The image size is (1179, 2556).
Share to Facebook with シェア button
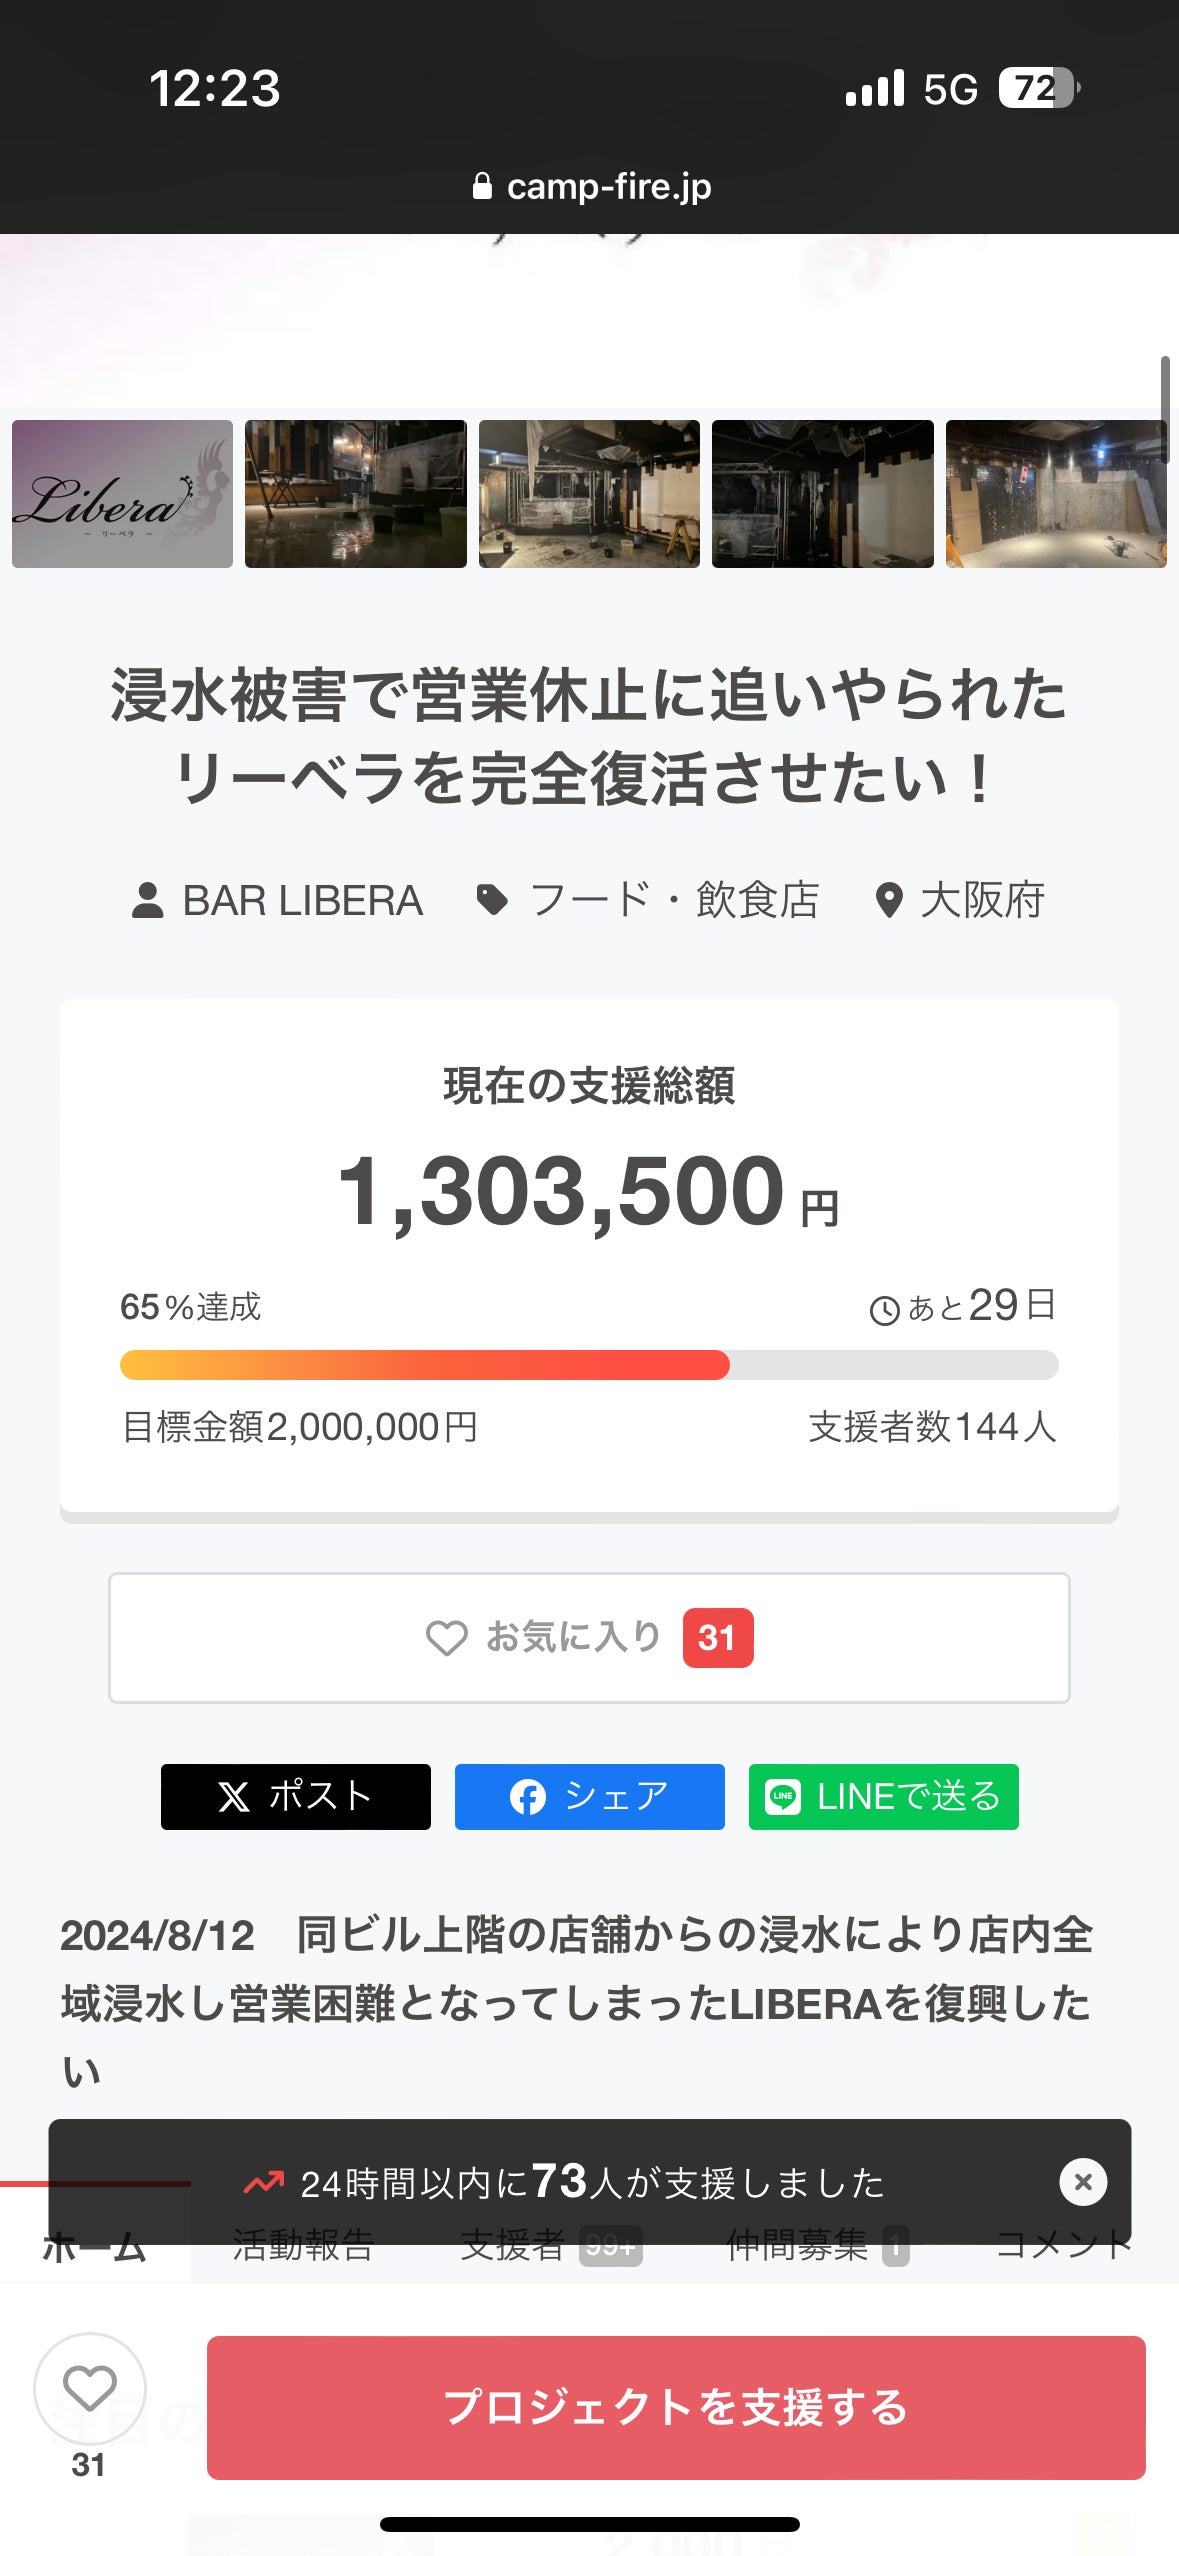coord(589,1797)
